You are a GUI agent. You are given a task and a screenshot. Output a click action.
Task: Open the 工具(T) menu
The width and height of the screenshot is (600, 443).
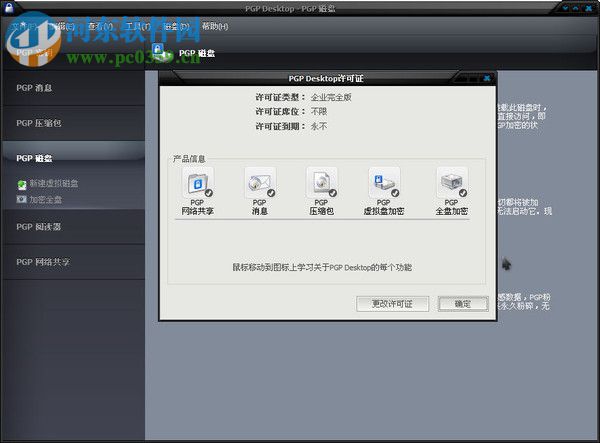tap(138, 26)
